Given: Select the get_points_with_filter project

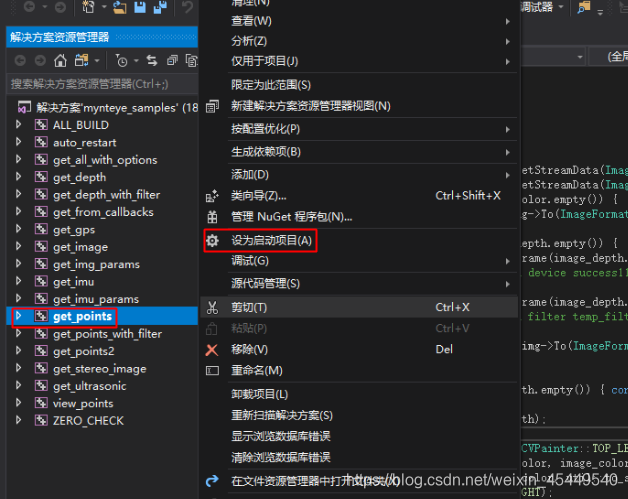Looking at the screenshot, I should click(x=107, y=334).
